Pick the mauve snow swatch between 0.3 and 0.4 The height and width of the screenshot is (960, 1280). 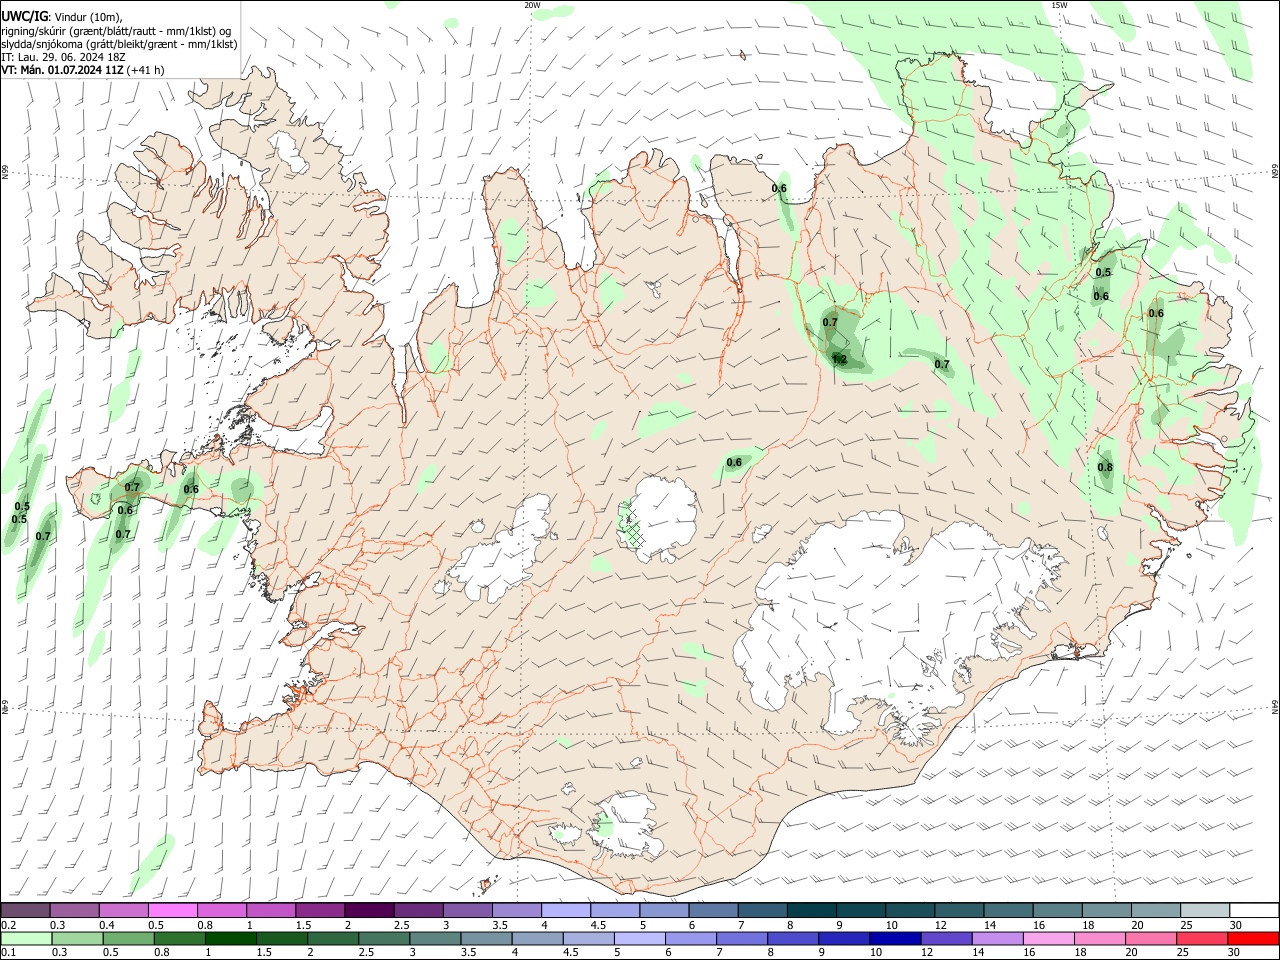(76, 911)
